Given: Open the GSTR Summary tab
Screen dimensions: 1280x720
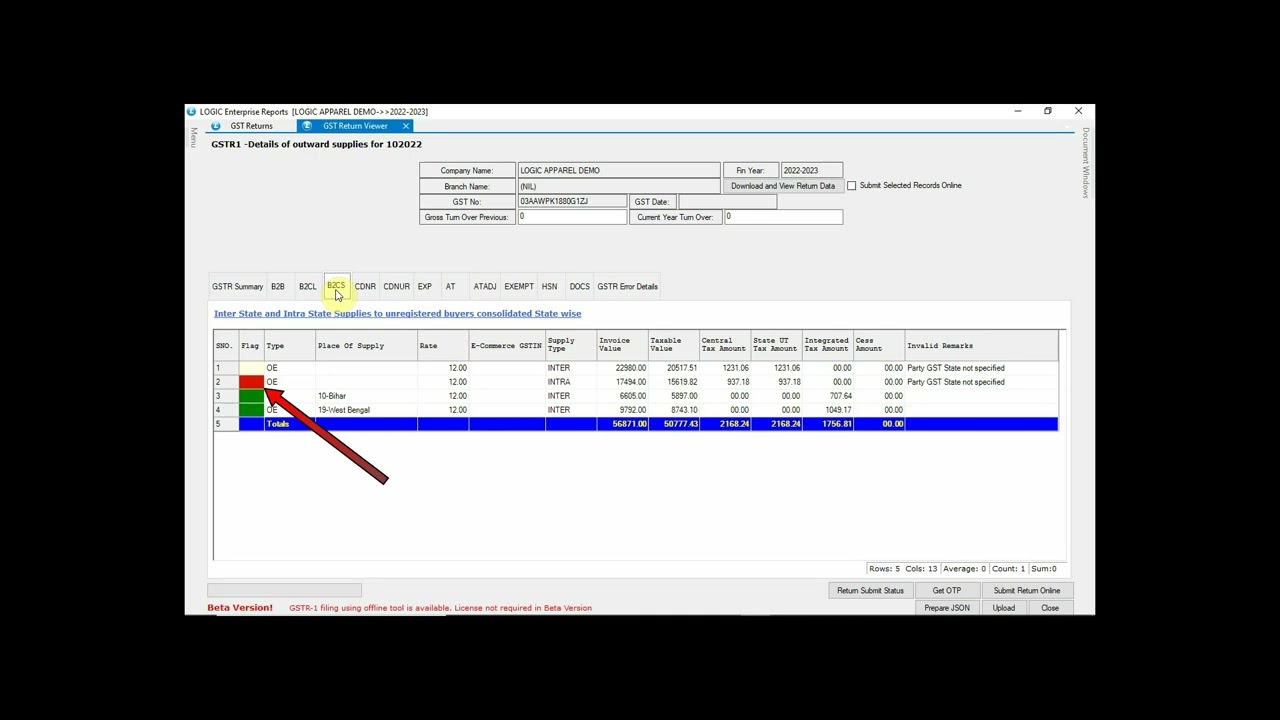Looking at the screenshot, I should click(x=237, y=287).
